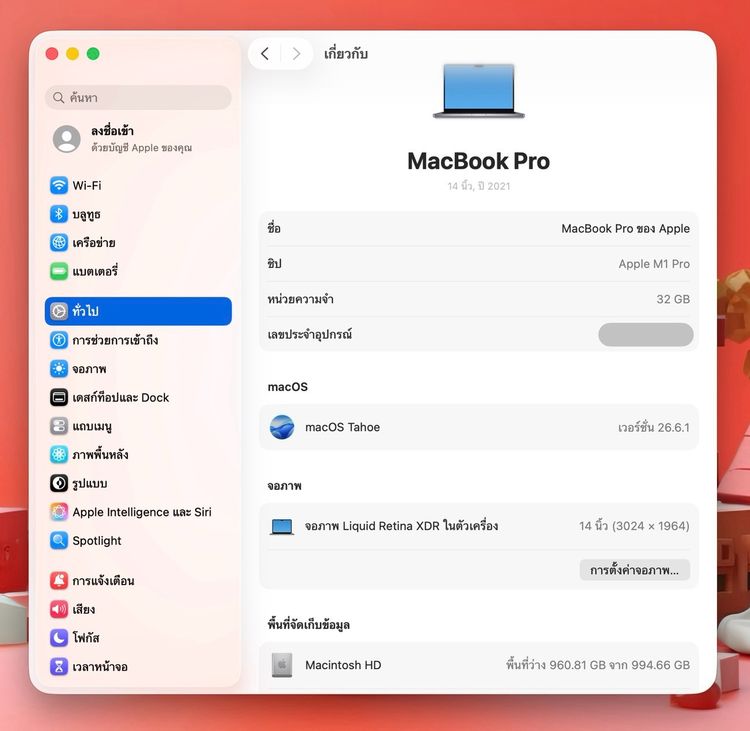Select the Network (เครือข่าย) globe icon
Viewport: 750px width, 731px height.
pyautogui.click(x=59, y=243)
